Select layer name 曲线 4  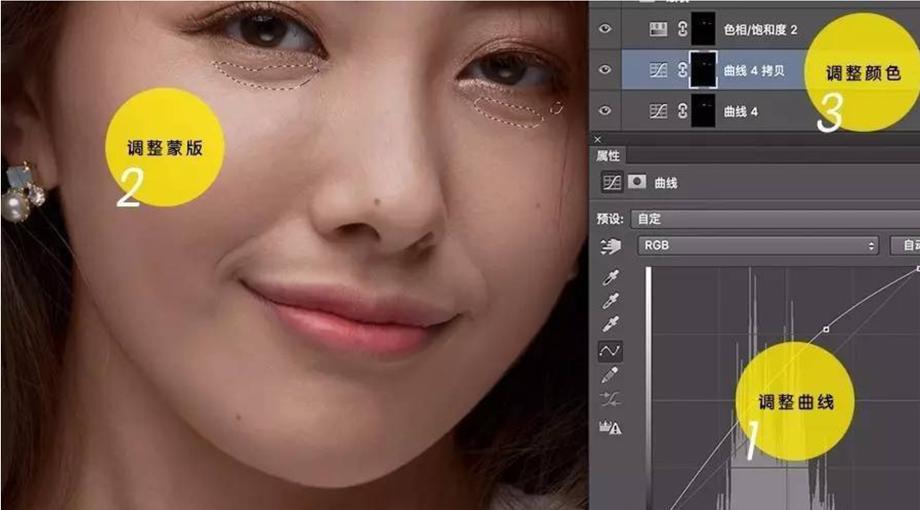(741, 112)
